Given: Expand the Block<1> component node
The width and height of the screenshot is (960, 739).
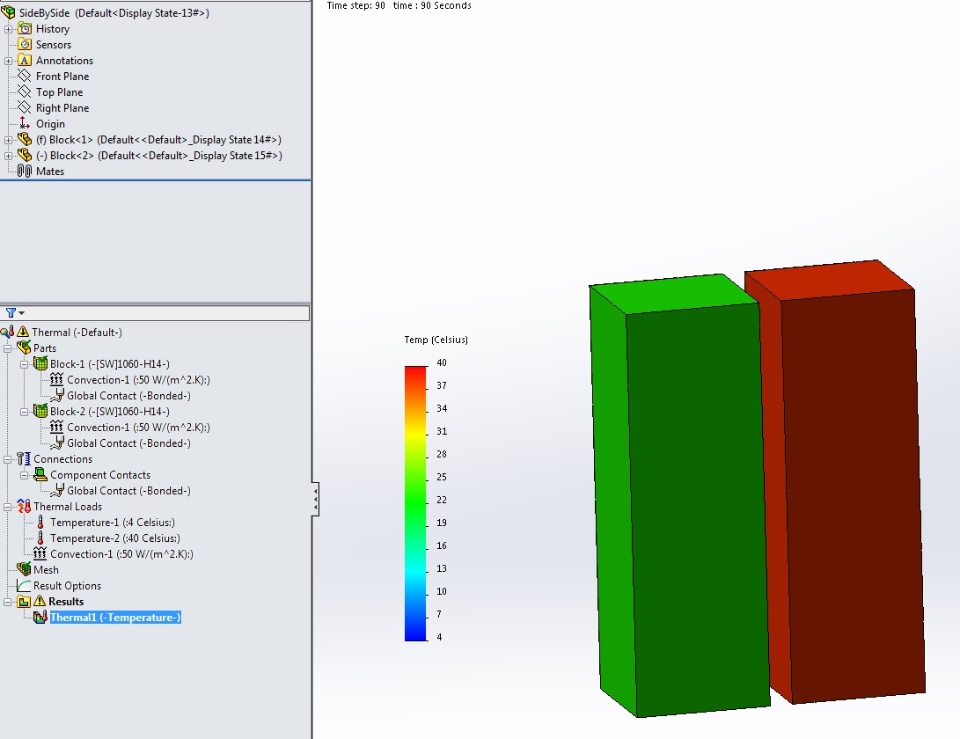Looking at the screenshot, I should click(8, 140).
